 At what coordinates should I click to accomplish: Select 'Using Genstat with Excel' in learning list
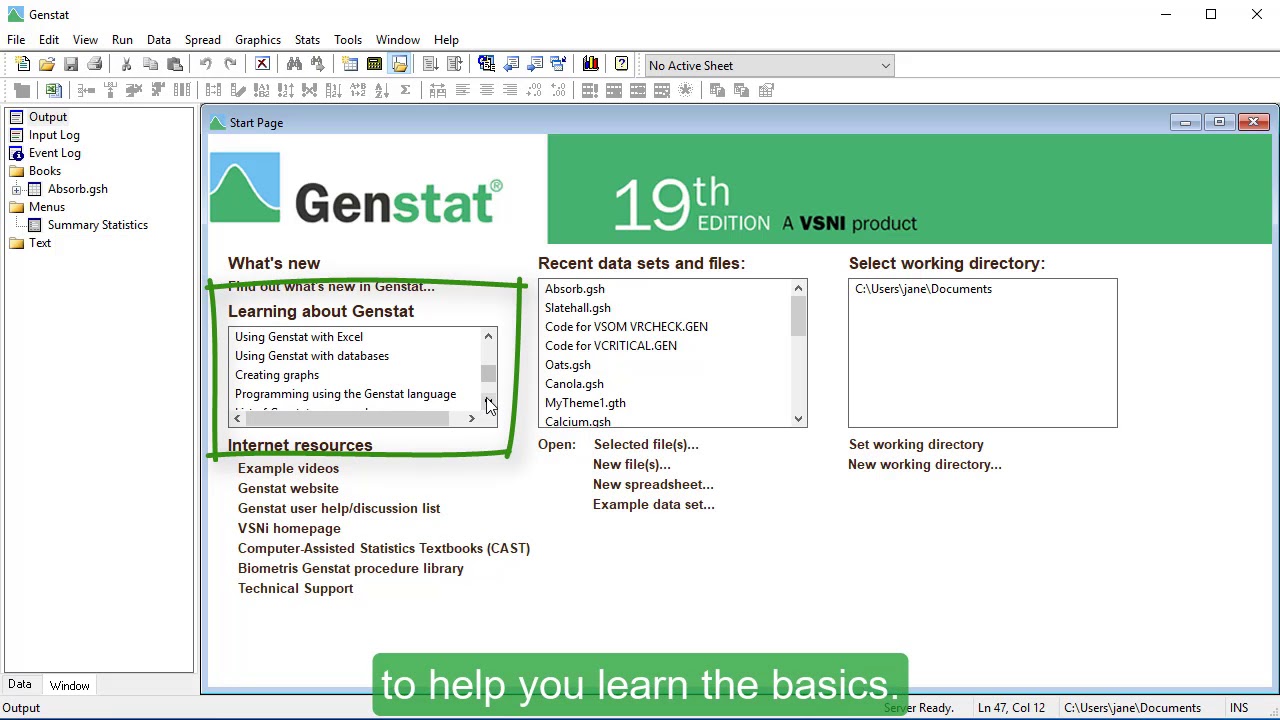[x=299, y=337]
